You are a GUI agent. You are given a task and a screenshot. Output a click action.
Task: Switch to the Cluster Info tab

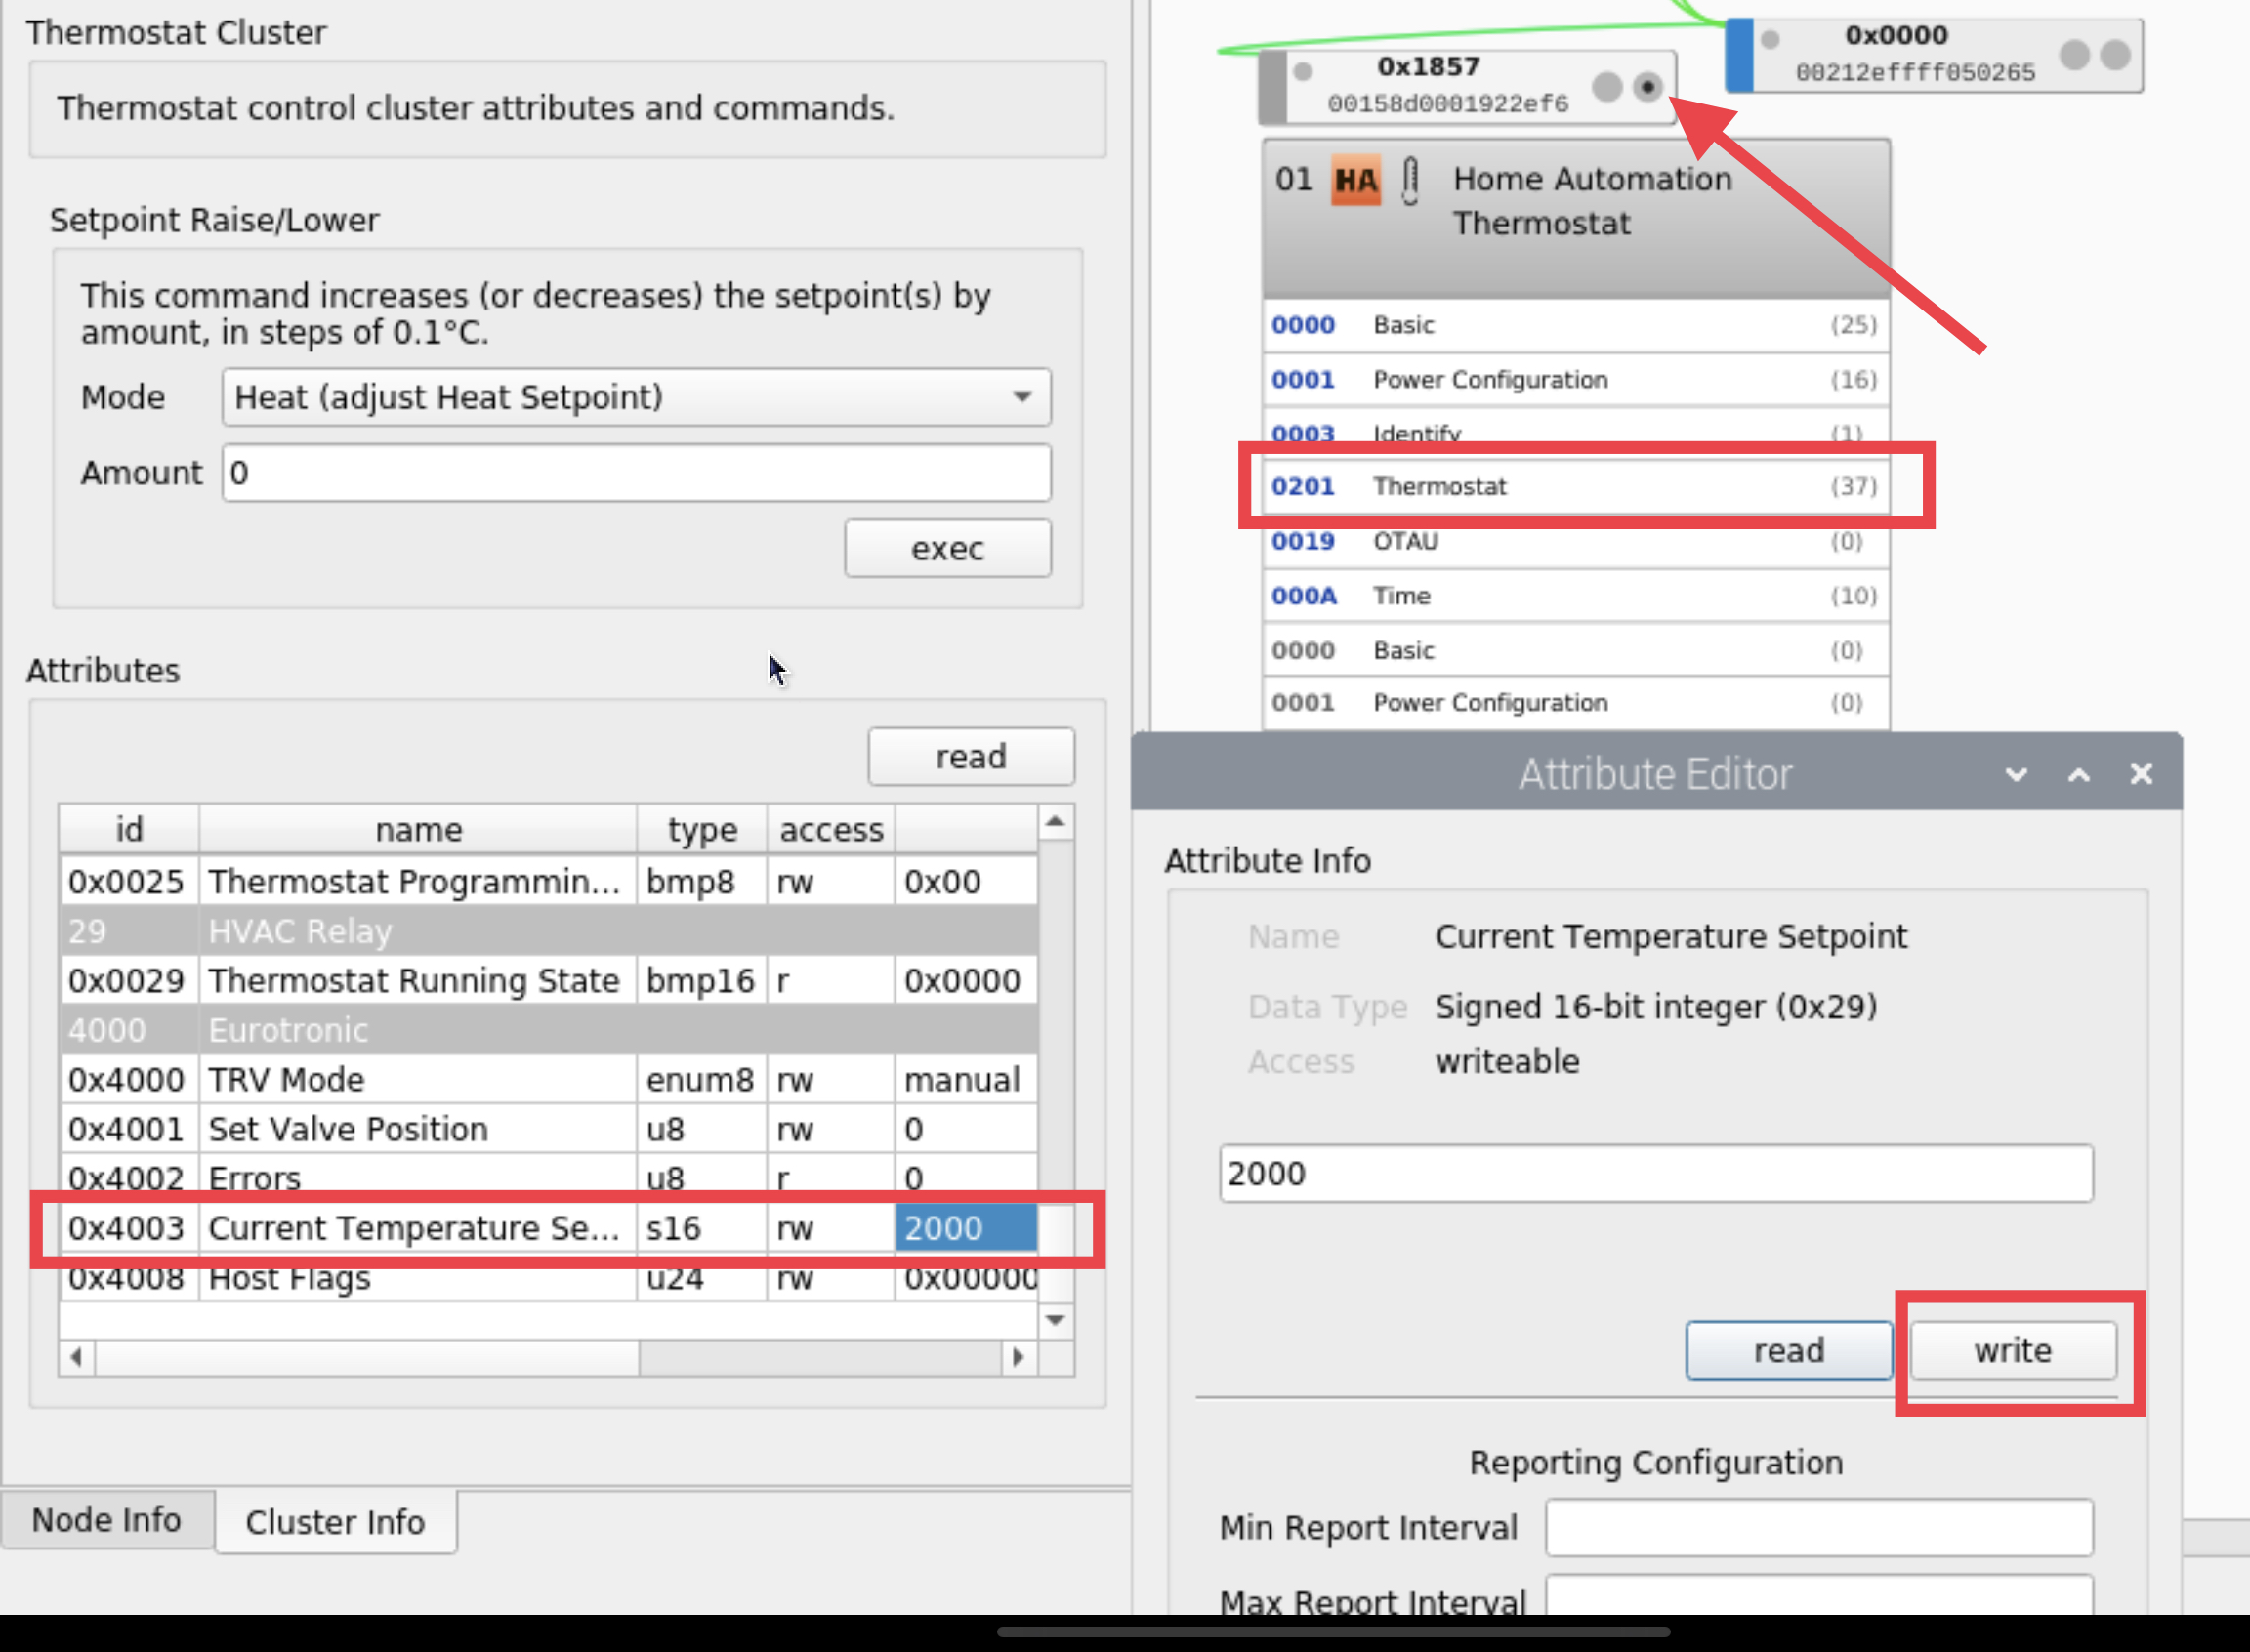[x=335, y=1522]
